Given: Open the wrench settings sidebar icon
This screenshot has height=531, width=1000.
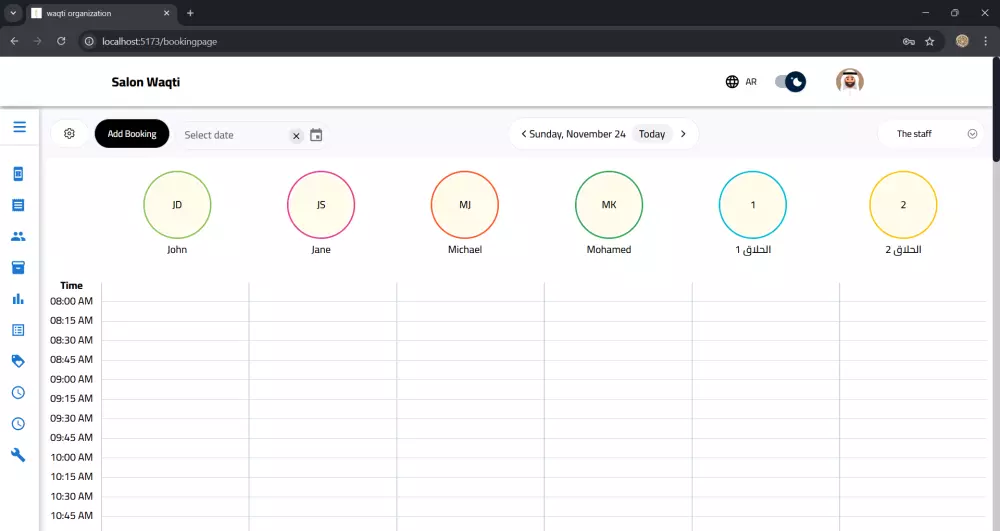Looking at the screenshot, I should point(18,455).
